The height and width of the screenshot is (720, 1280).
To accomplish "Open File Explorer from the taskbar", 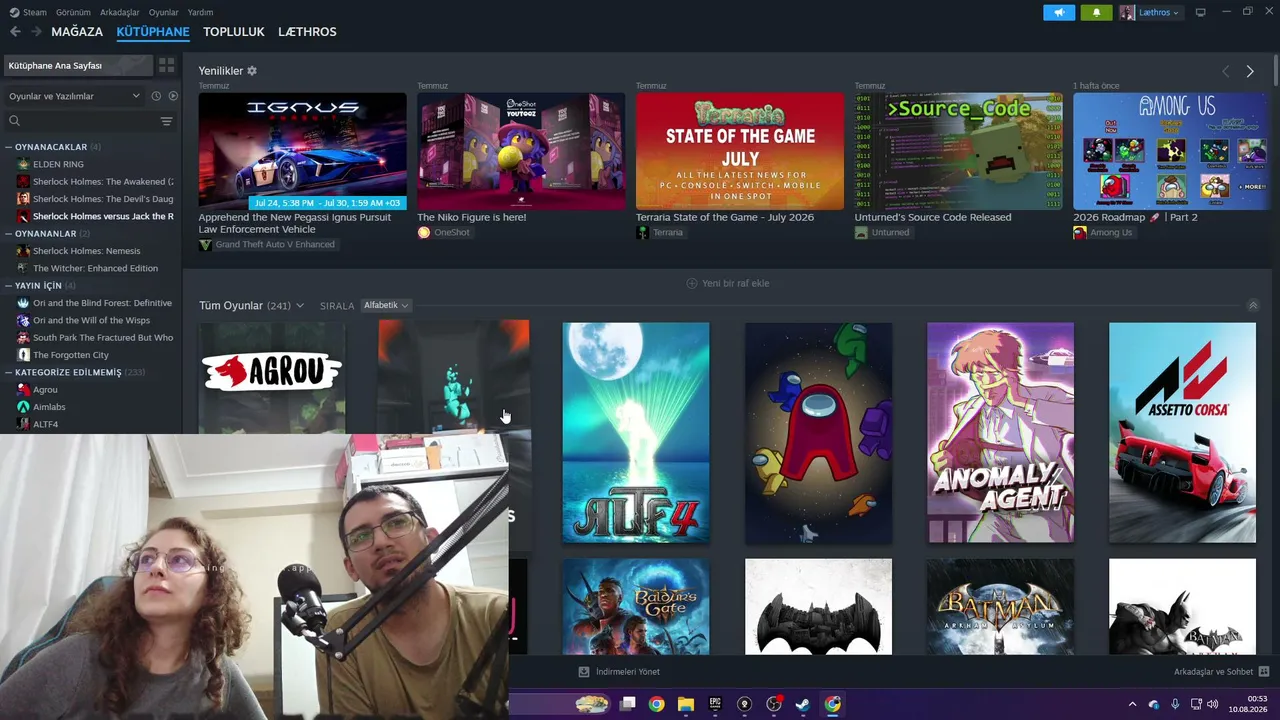I will [x=686, y=704].
